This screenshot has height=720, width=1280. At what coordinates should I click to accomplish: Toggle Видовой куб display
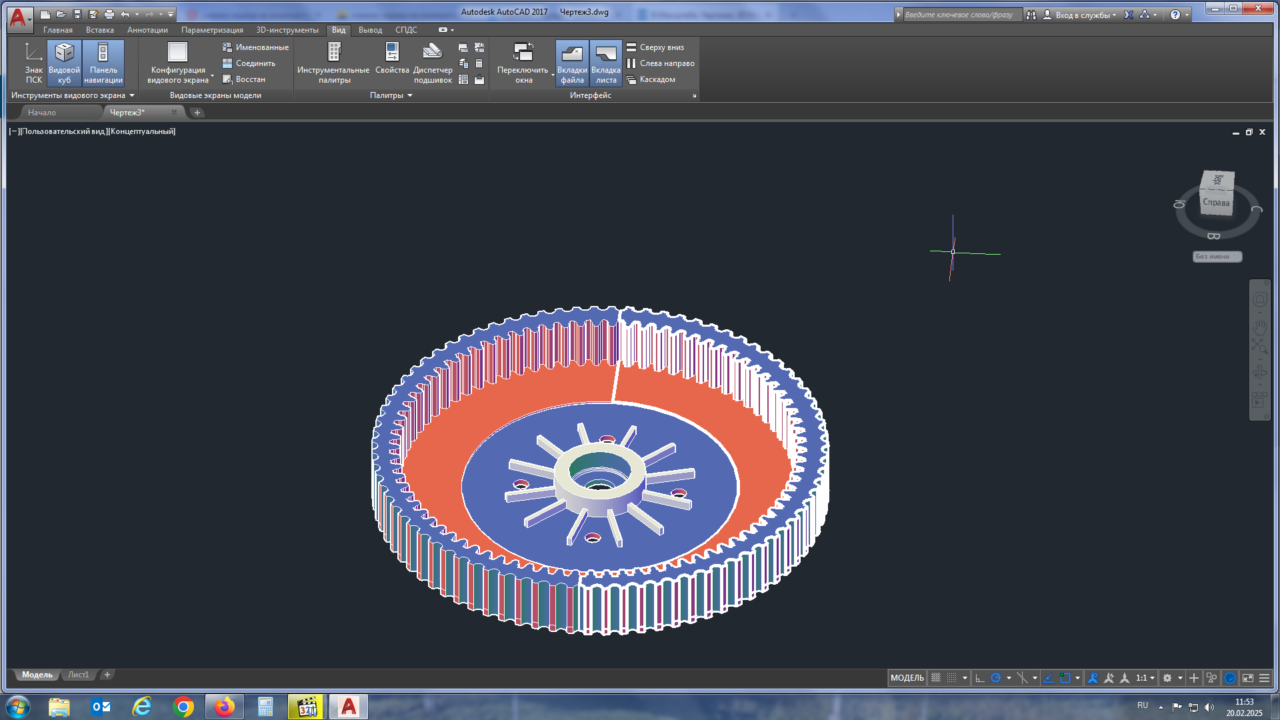[65, 64]
